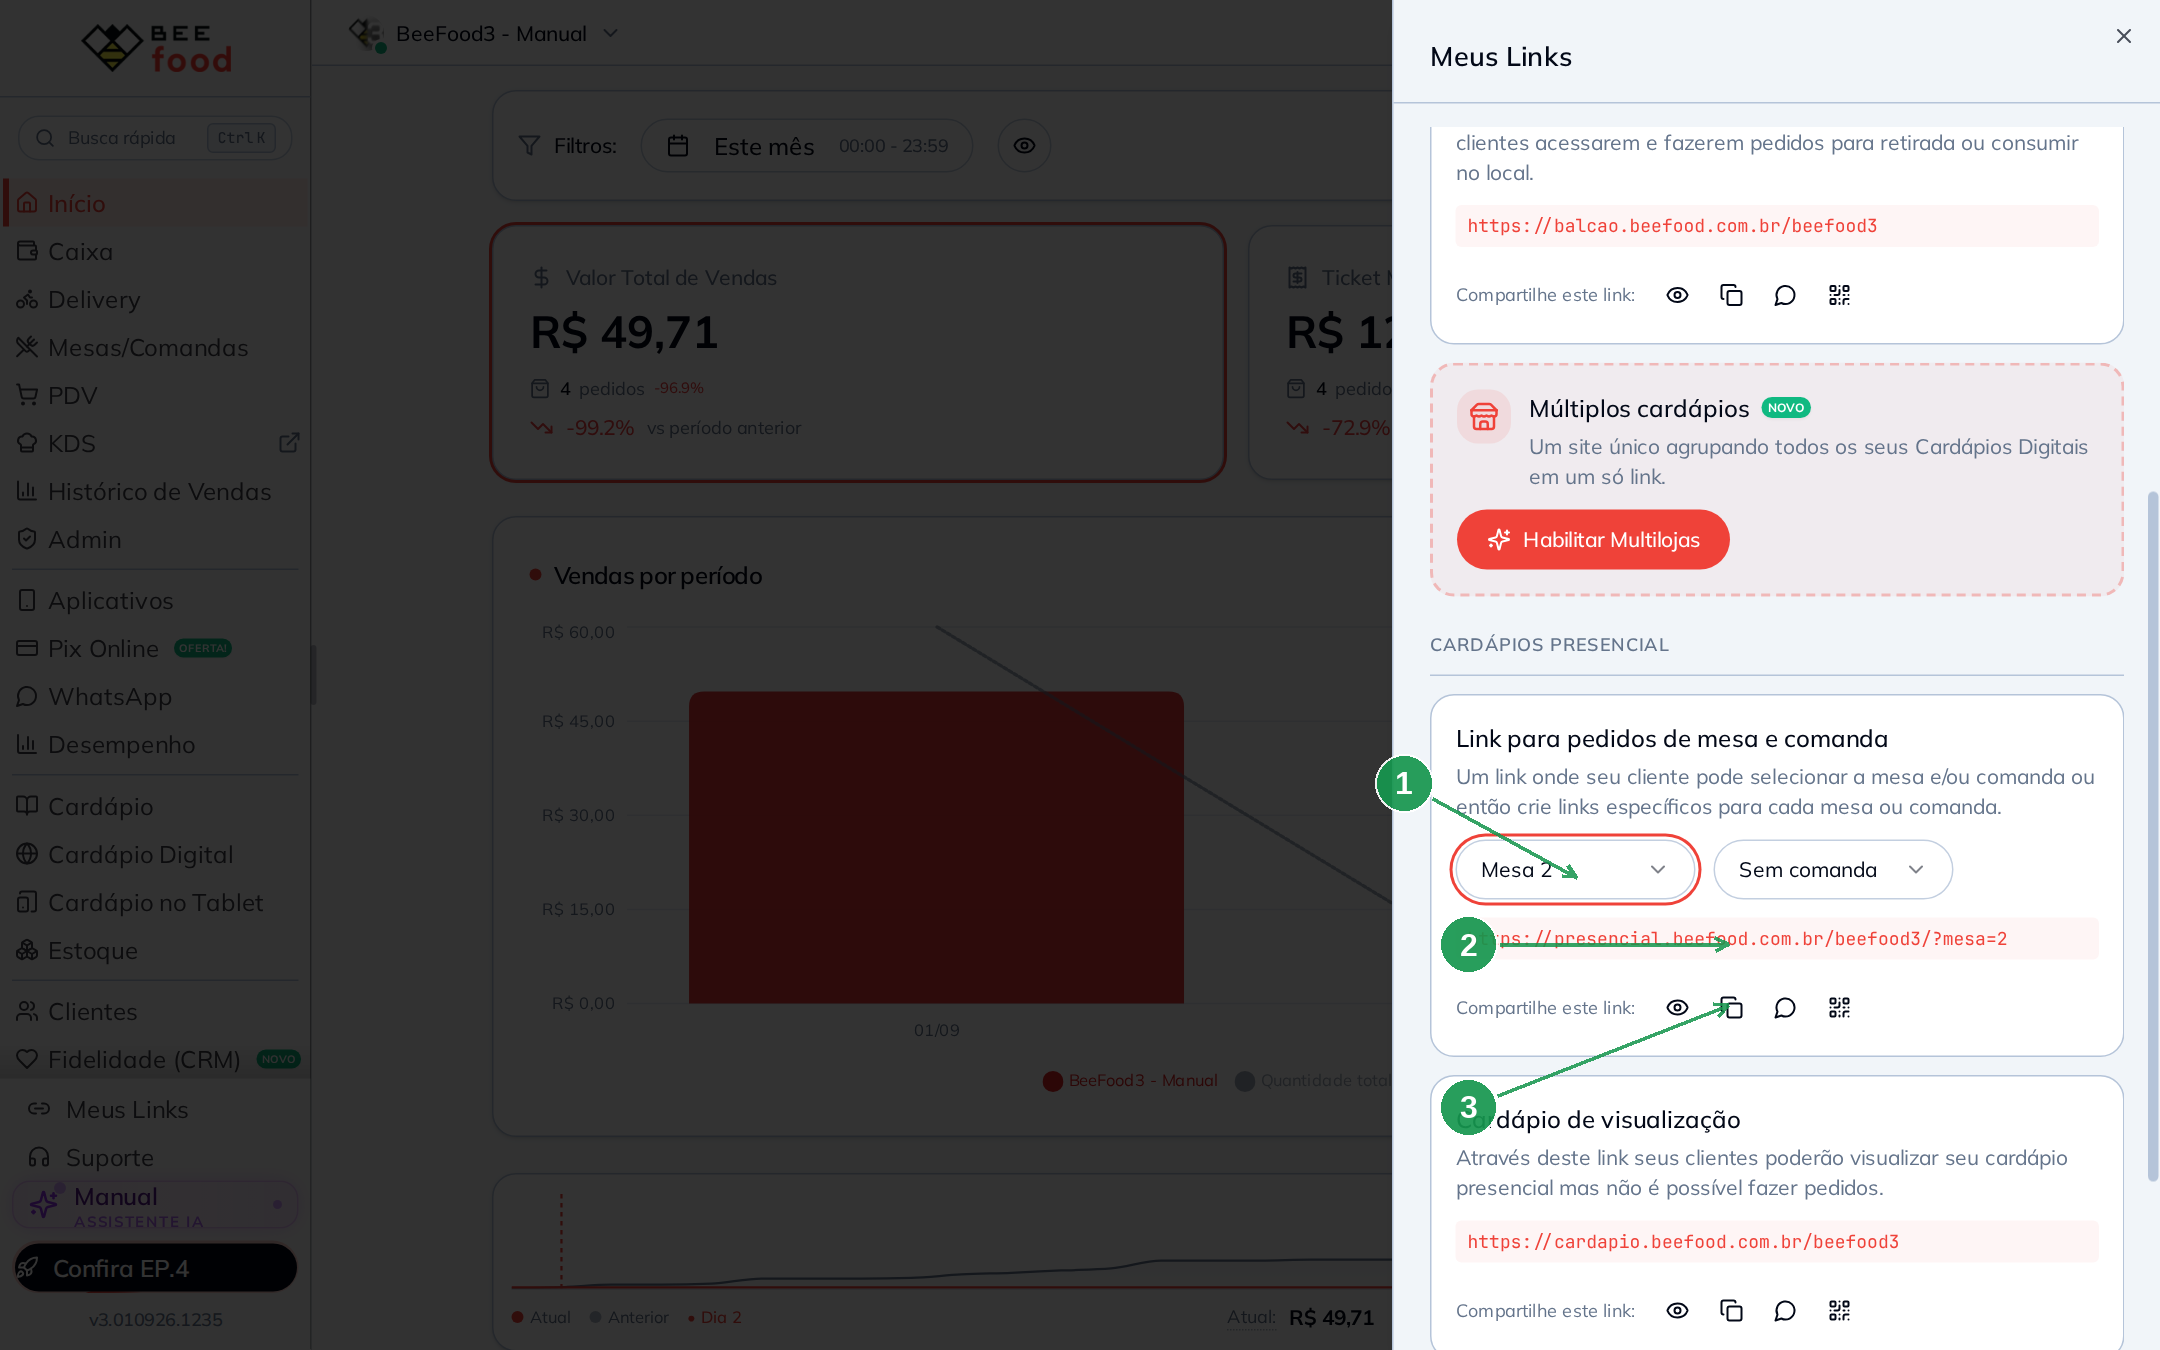Show QR code for cardapio link
The image size is (2160, 1350).
1839,1311
